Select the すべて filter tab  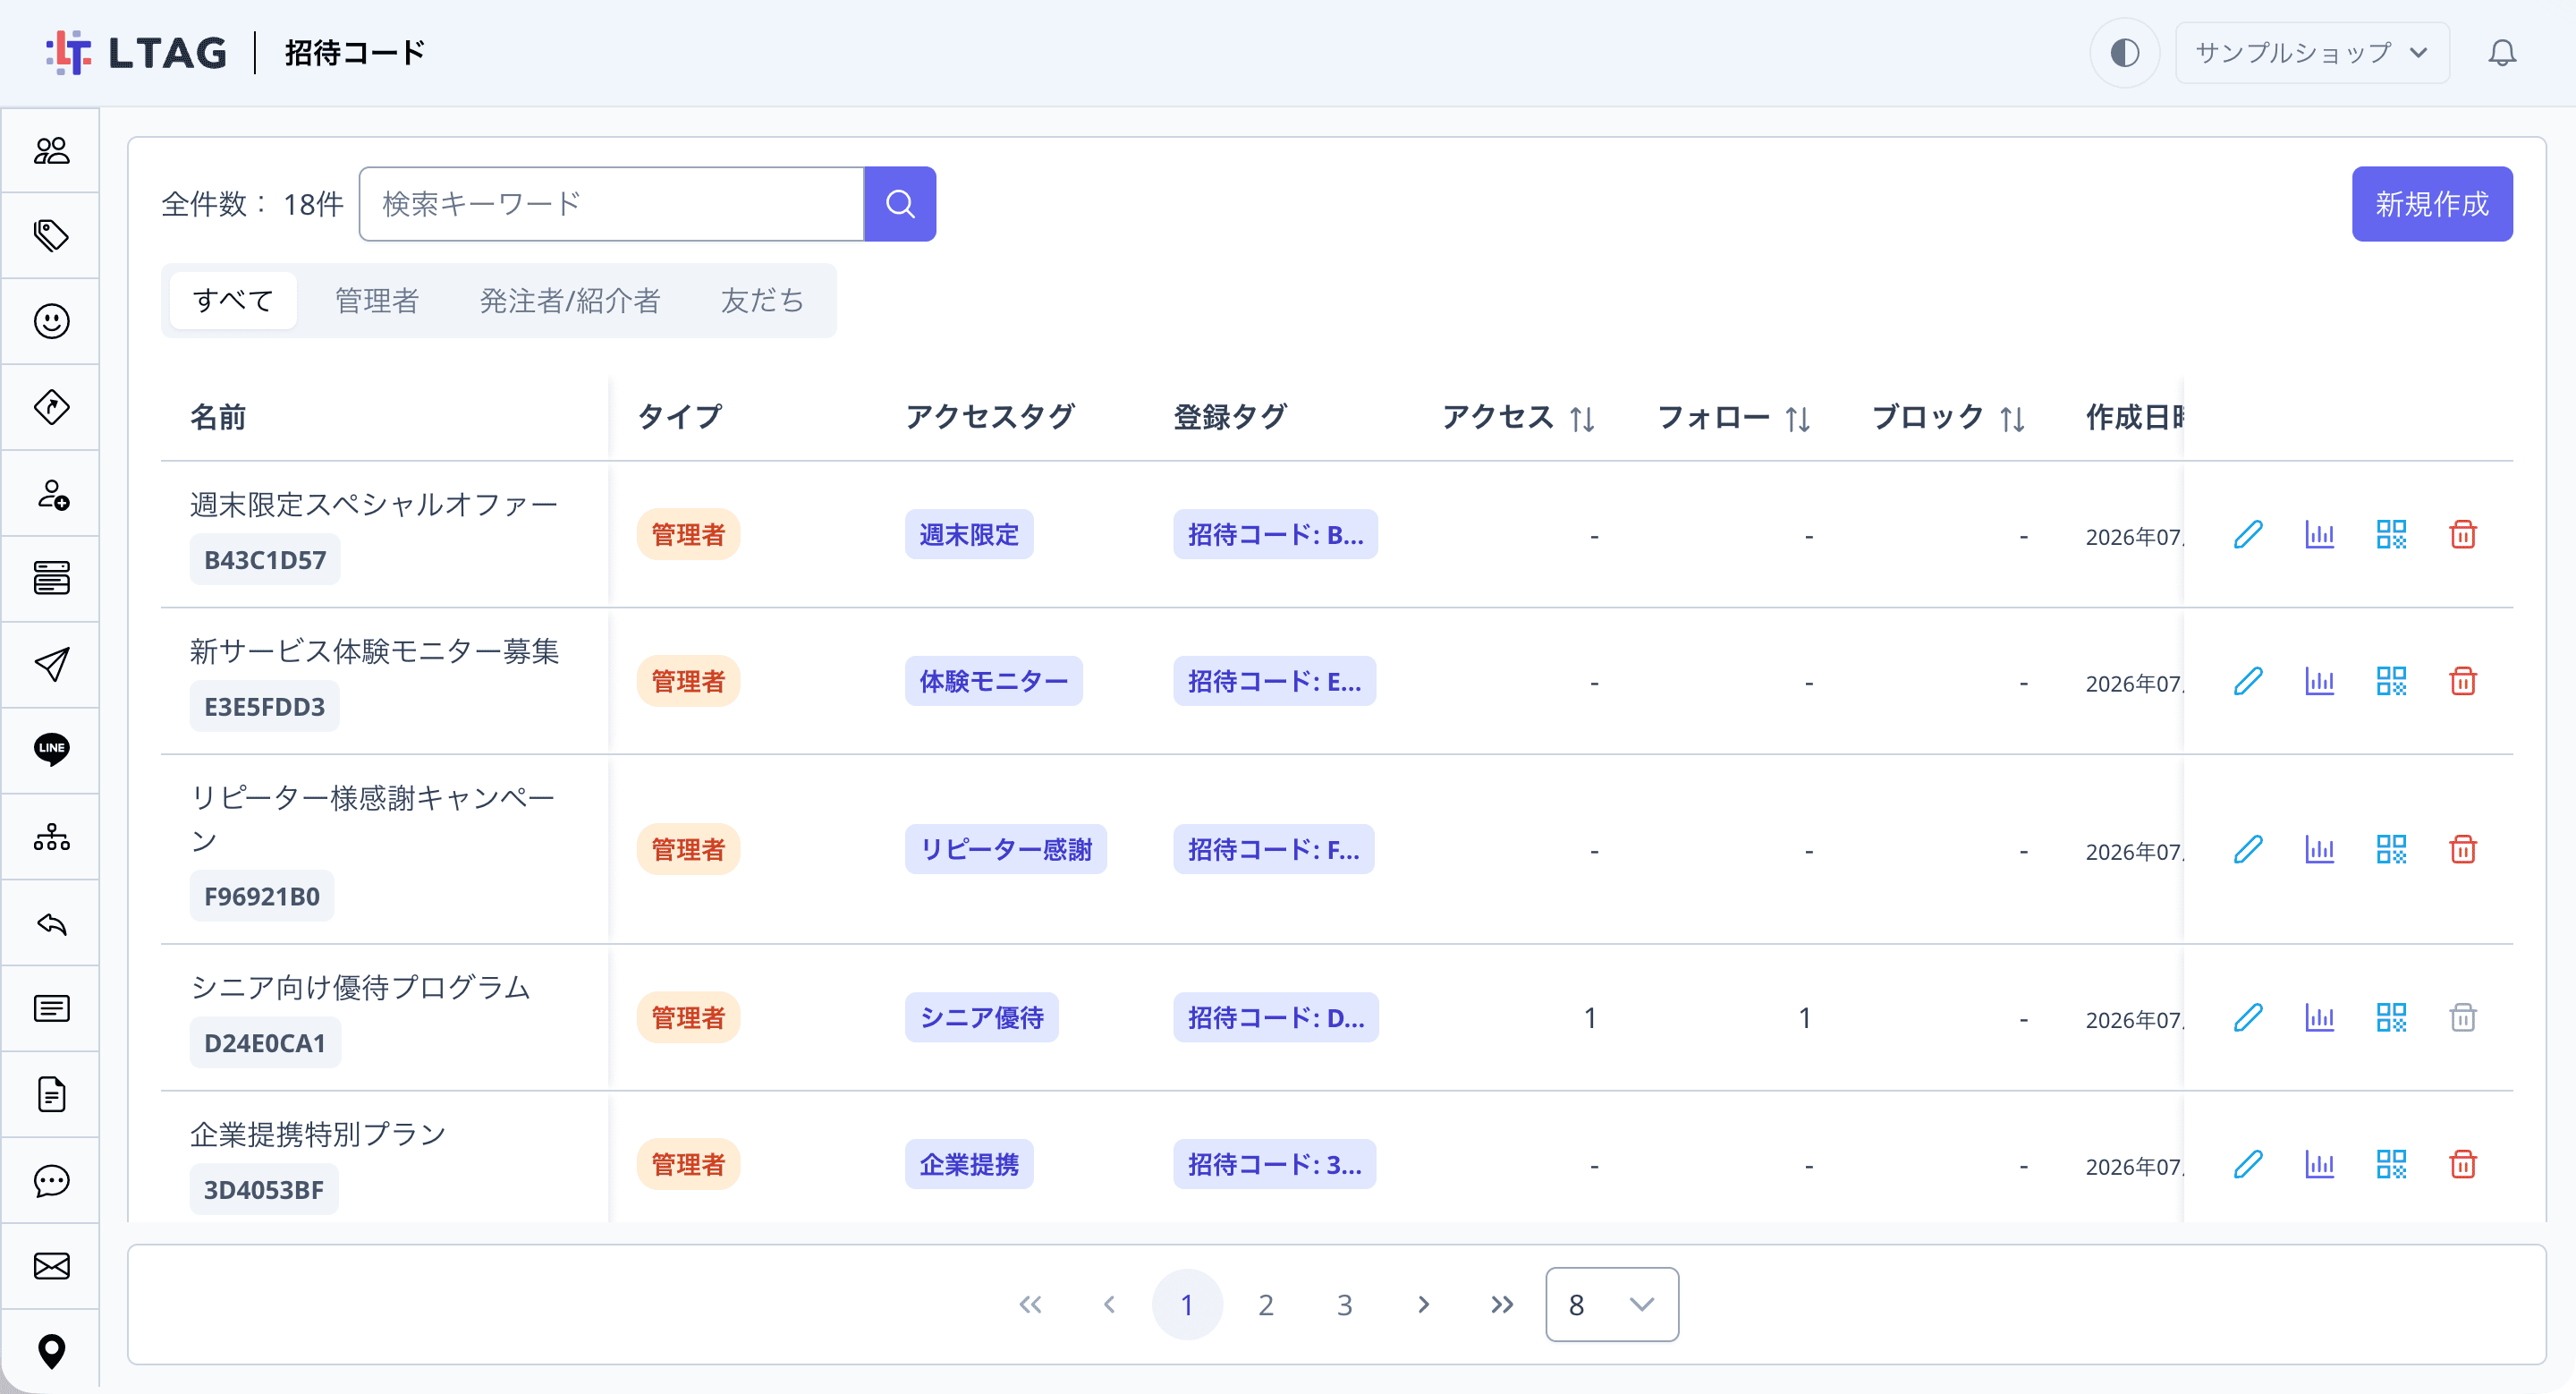click(233, 301)
